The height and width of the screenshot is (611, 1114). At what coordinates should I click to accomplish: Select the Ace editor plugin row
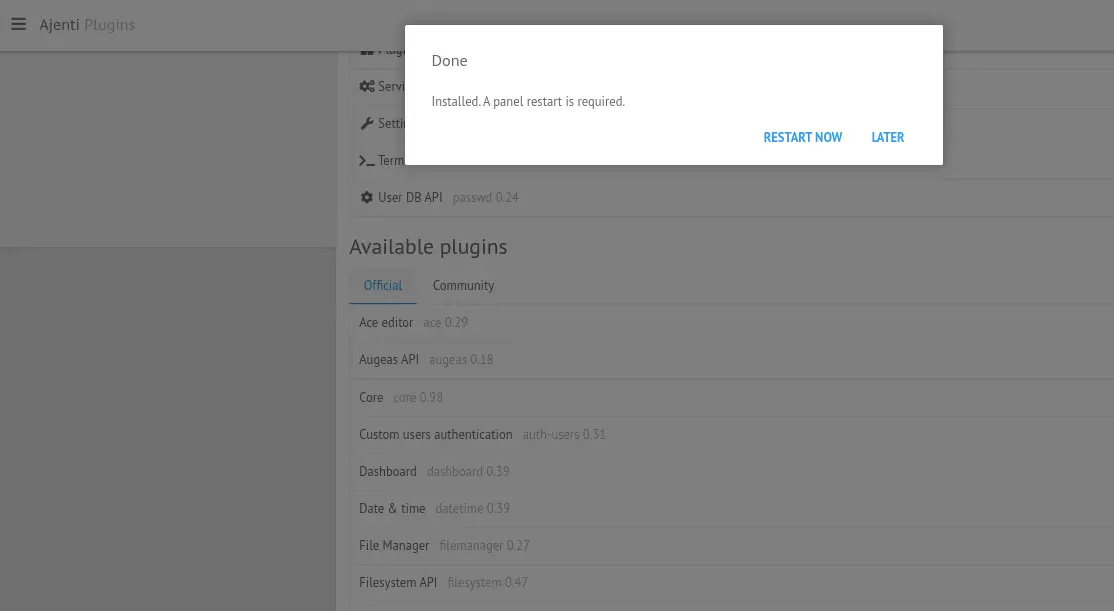coord(386,323)
